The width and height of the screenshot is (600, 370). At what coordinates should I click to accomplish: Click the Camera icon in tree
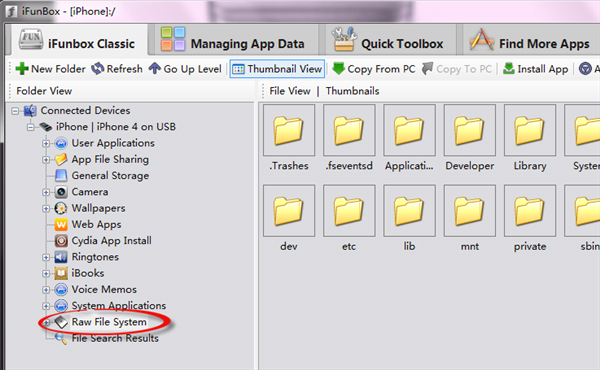(61, 192)
